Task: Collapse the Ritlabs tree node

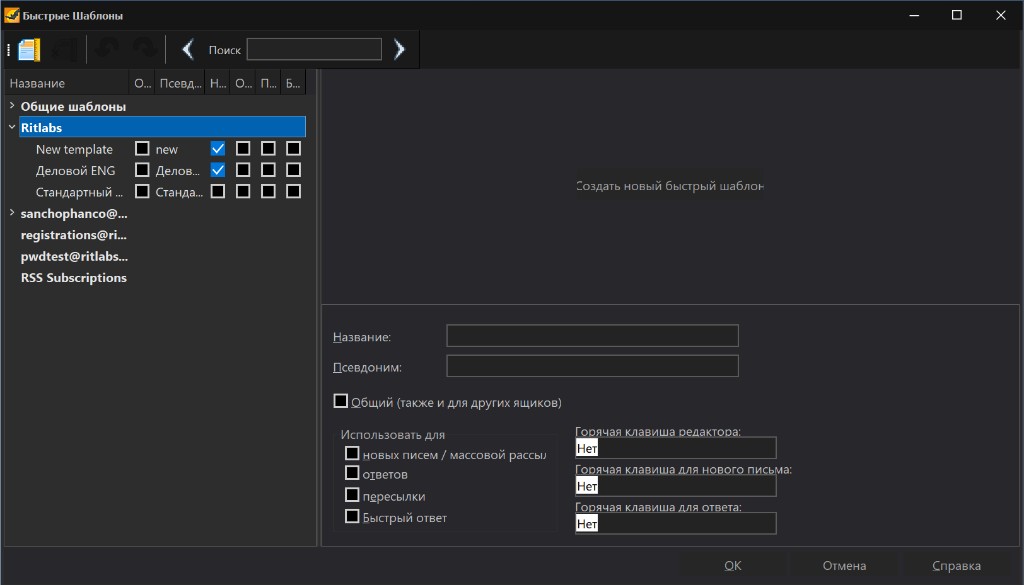Action: (x=12, y=127)
